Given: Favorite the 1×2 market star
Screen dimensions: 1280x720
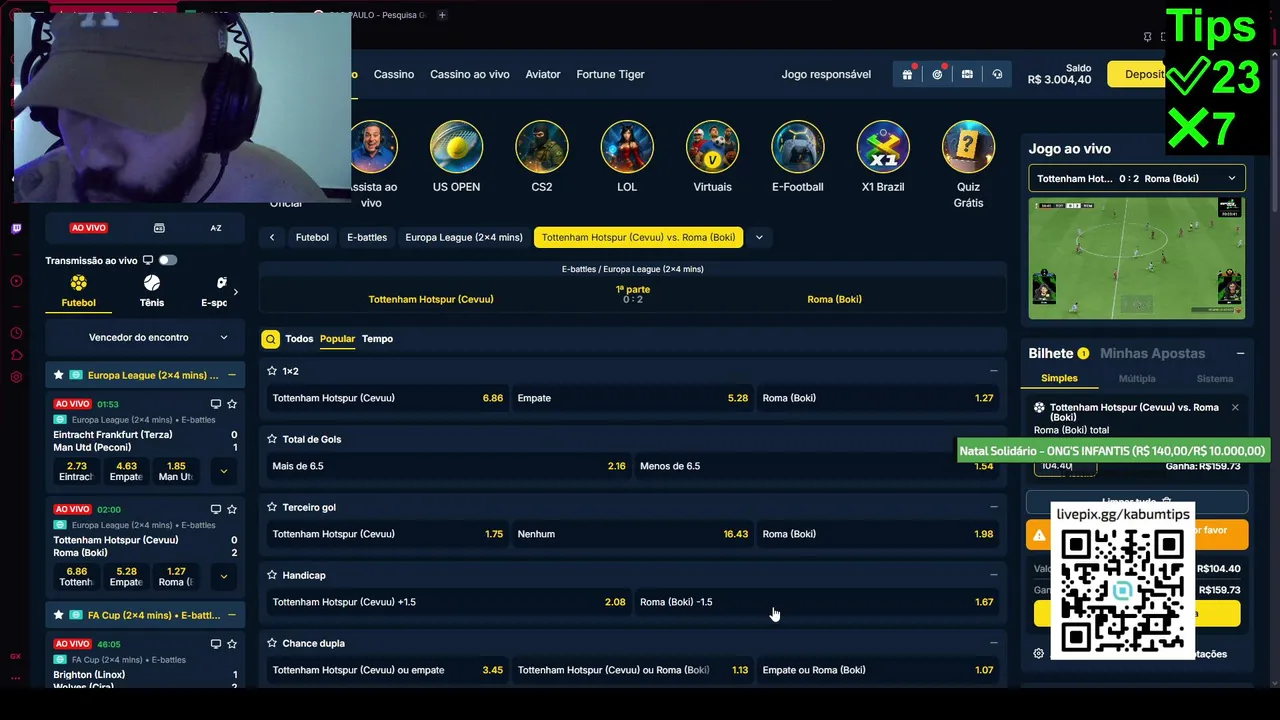Looking at the screenshot, I should 272,371.
